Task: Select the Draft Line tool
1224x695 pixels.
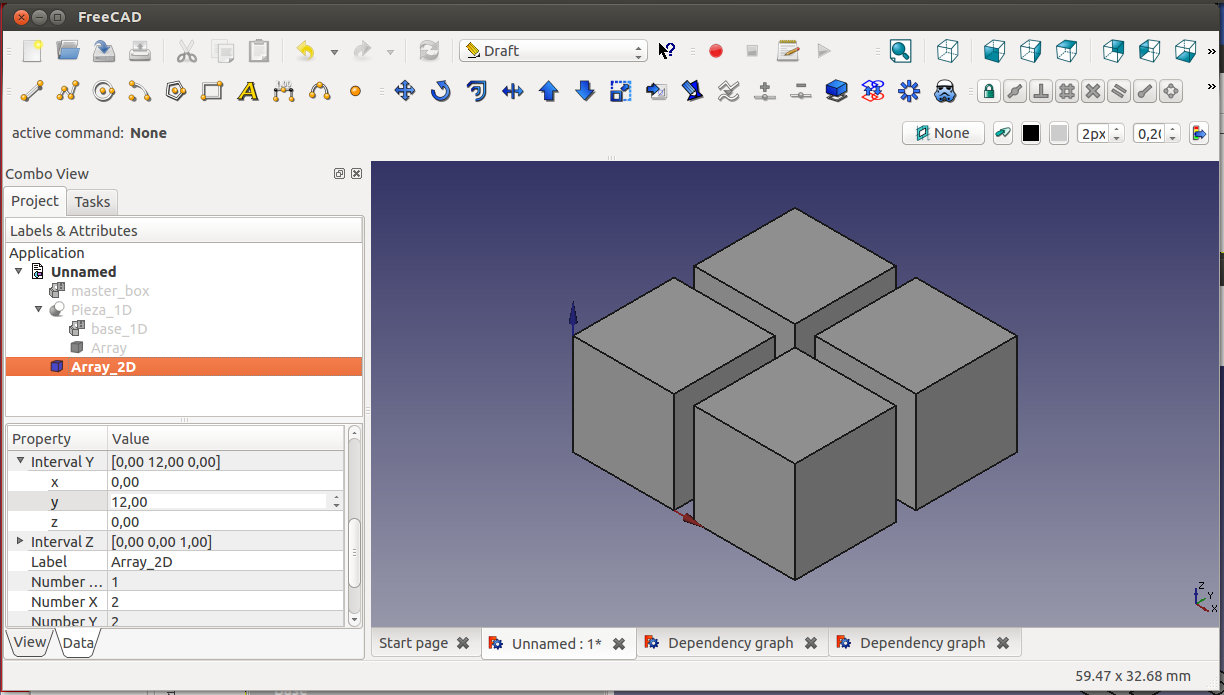Action: point(32,92)
